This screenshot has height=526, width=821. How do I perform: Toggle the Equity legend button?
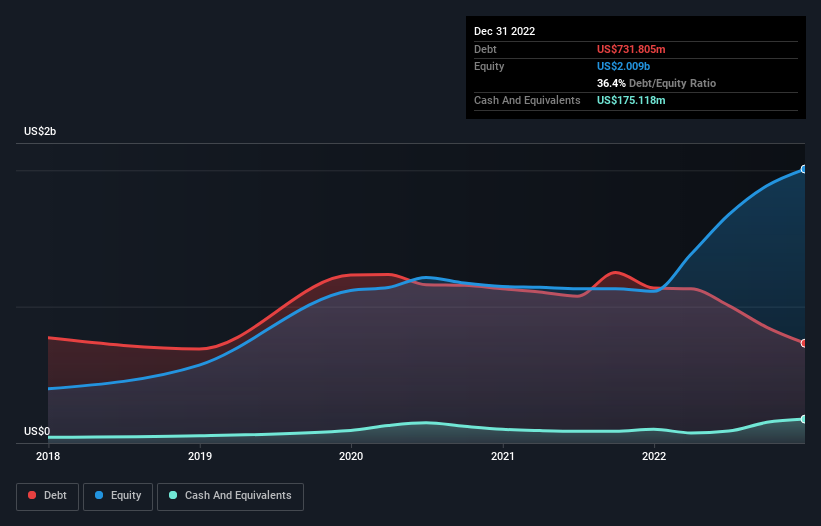click(x=118, y=496)
